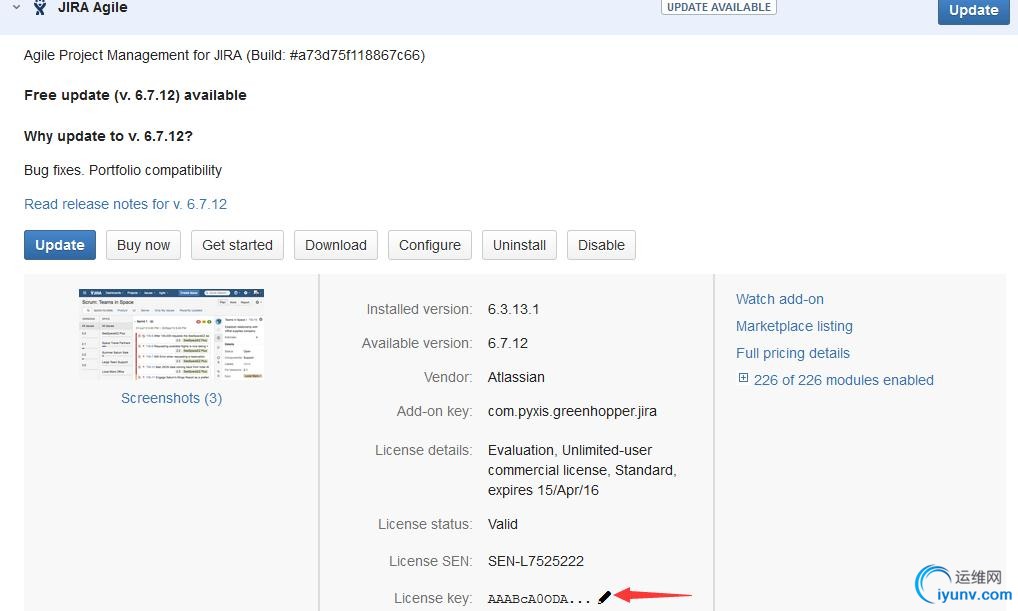The height and width of the screenshot is (611, 1018).
Task: Select the vendor name Atlassian
Action: click(516, 377)
